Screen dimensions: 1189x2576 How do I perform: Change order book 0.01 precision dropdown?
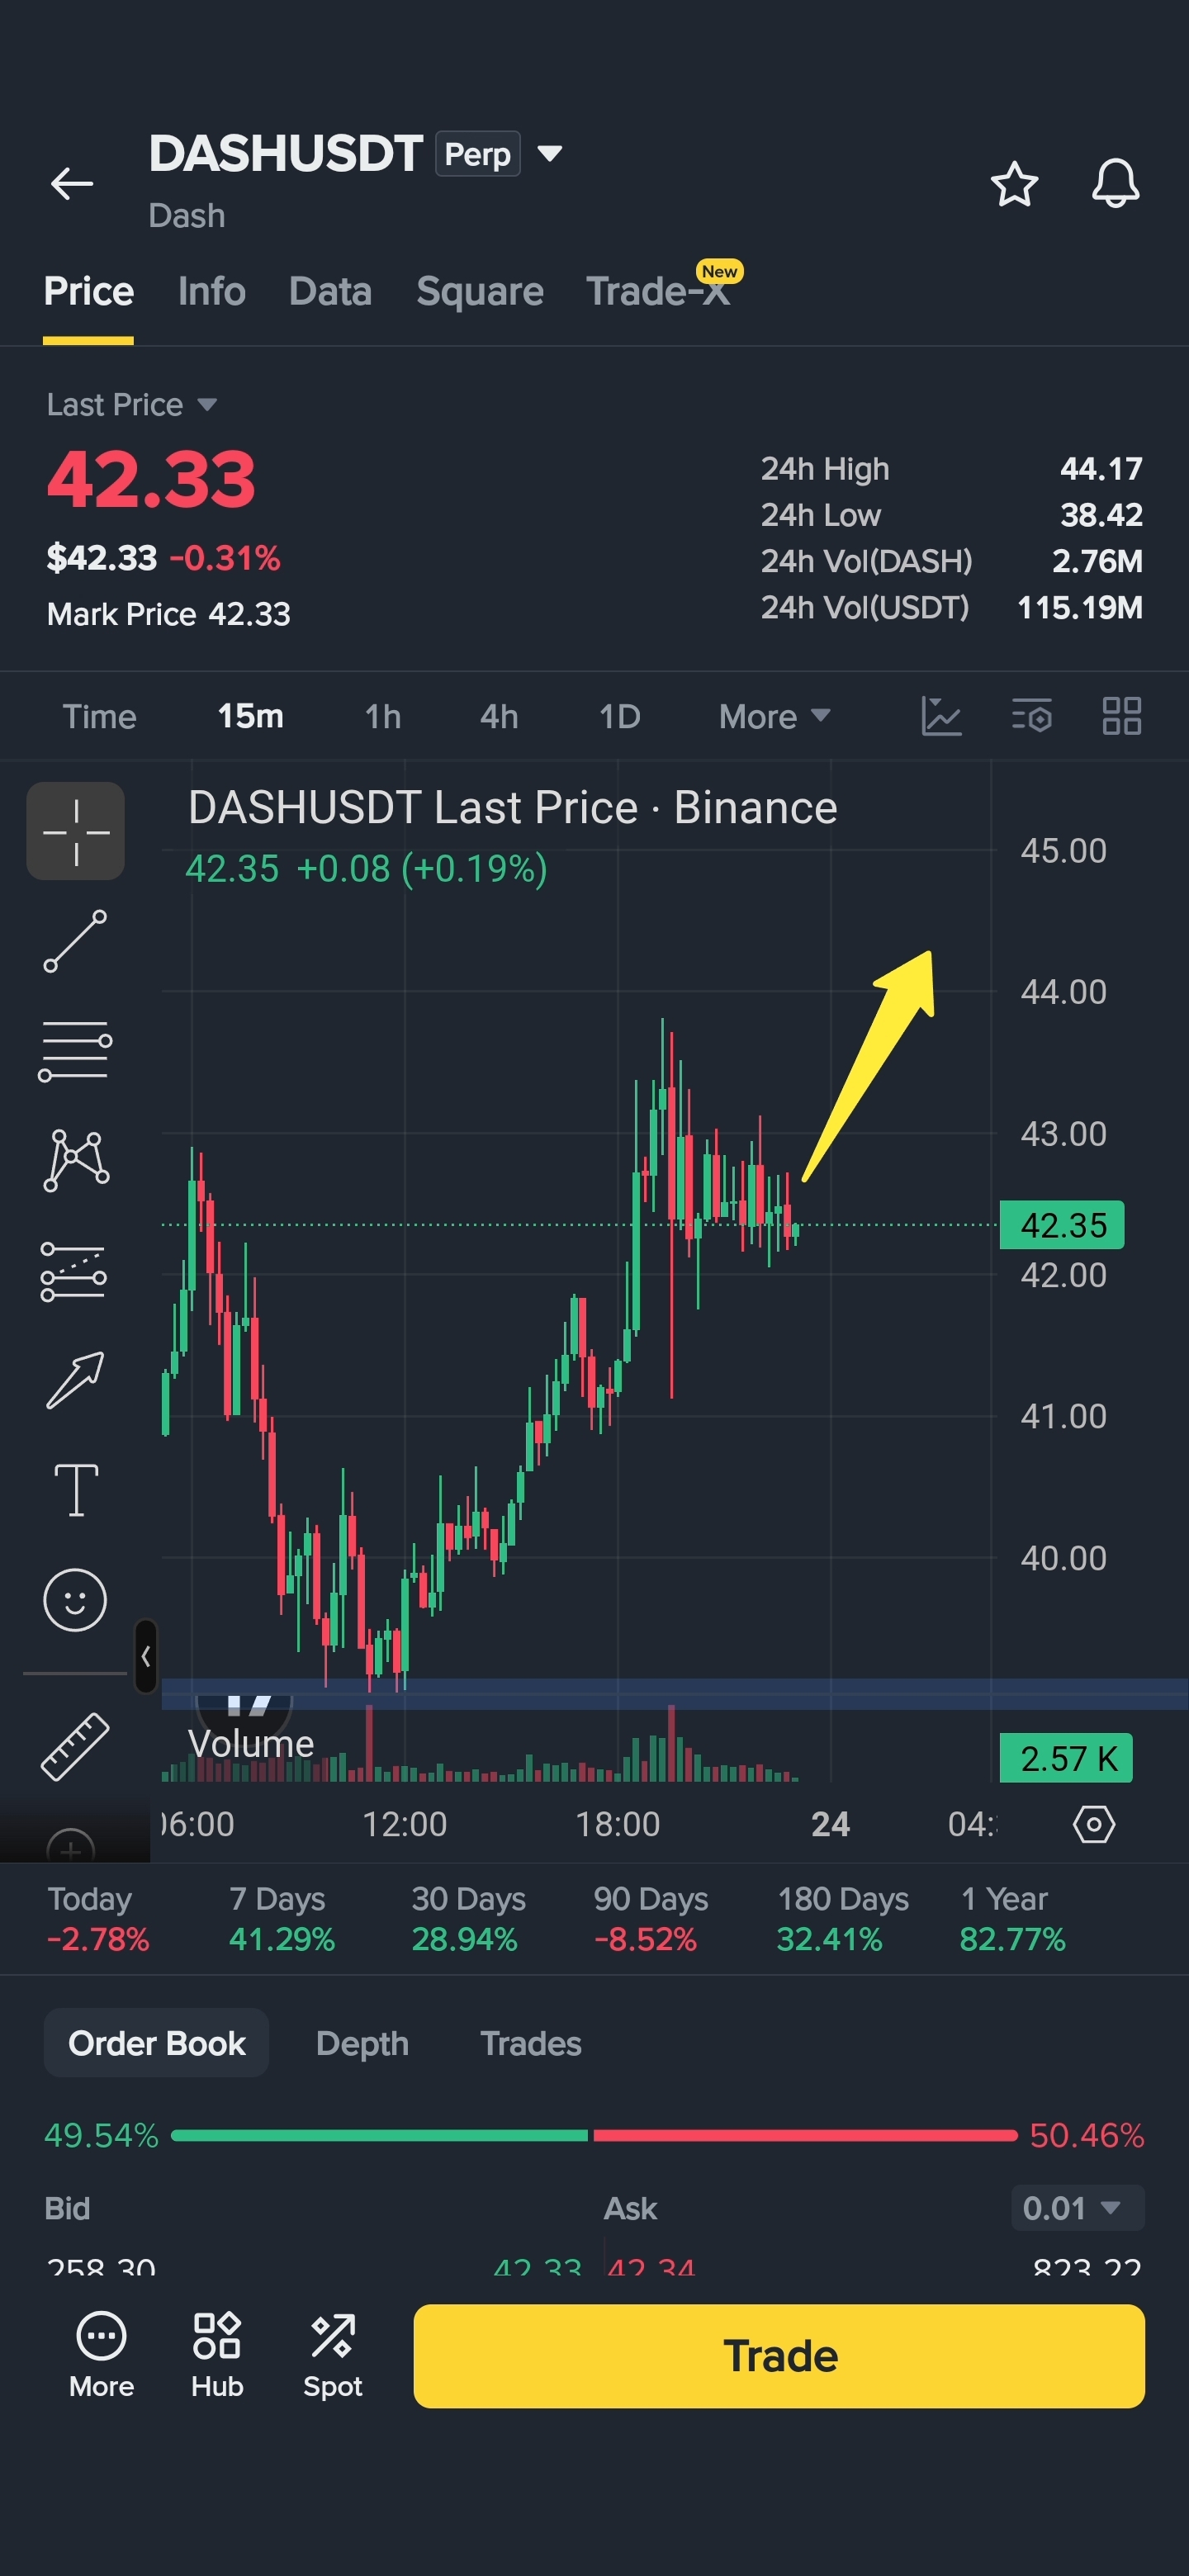(1077, 2208)
